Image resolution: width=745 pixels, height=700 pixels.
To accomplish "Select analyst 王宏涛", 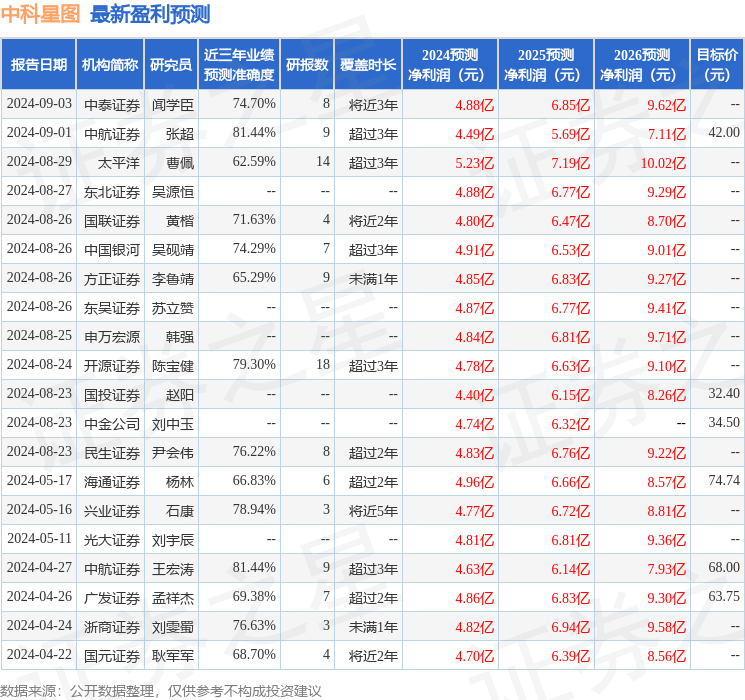I will coord(173,568).
